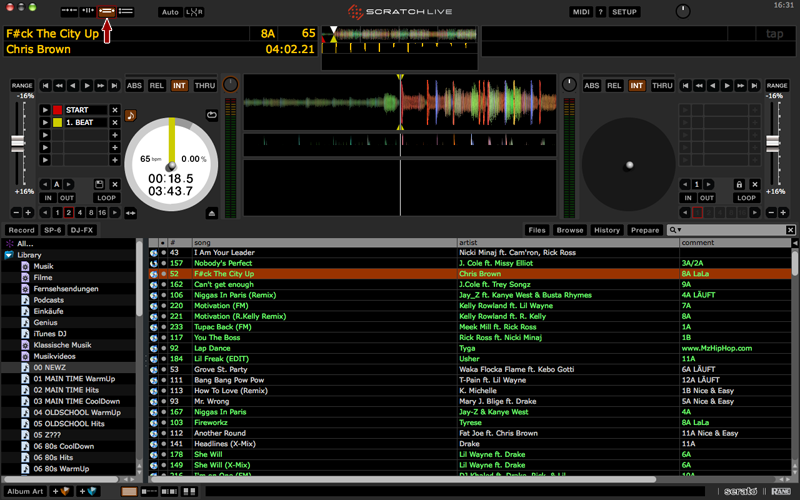Enable ABS mode on the left deck
The height and width of the screenshot is (500, 800).
click(135, 86)
